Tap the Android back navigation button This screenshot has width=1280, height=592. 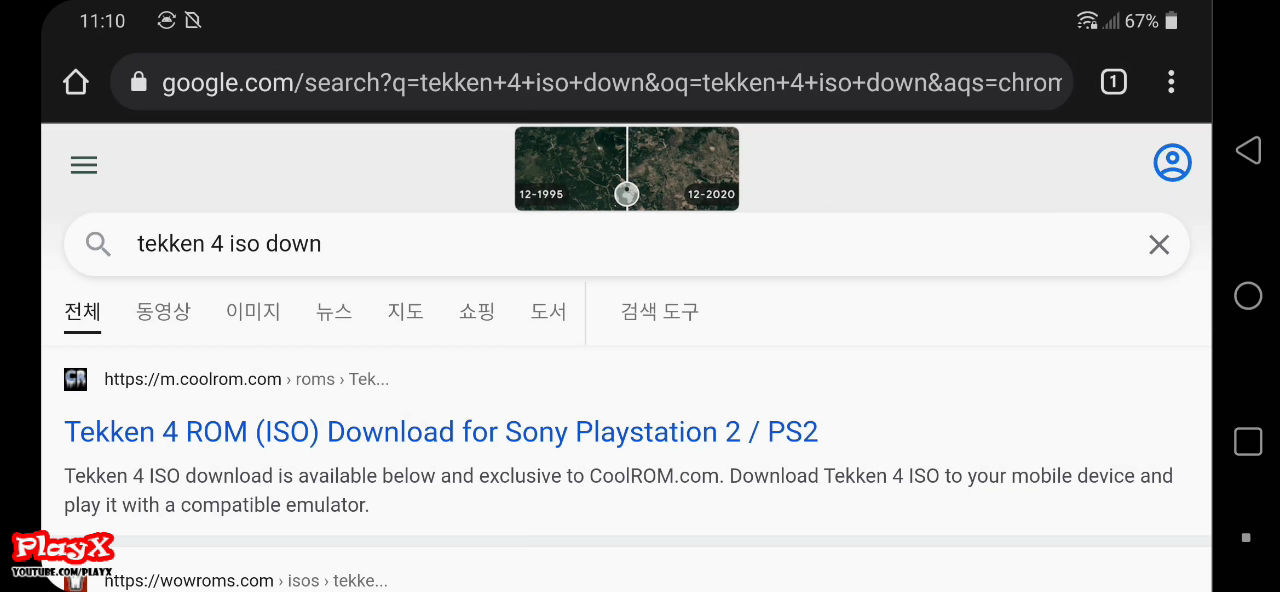click(x=1248, y=150)
